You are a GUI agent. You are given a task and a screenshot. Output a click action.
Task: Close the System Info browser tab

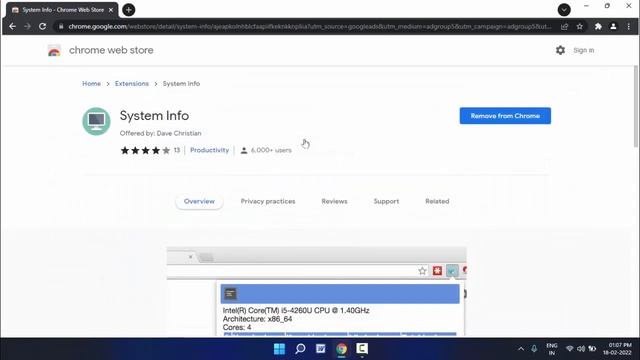[x=111, y=10]
